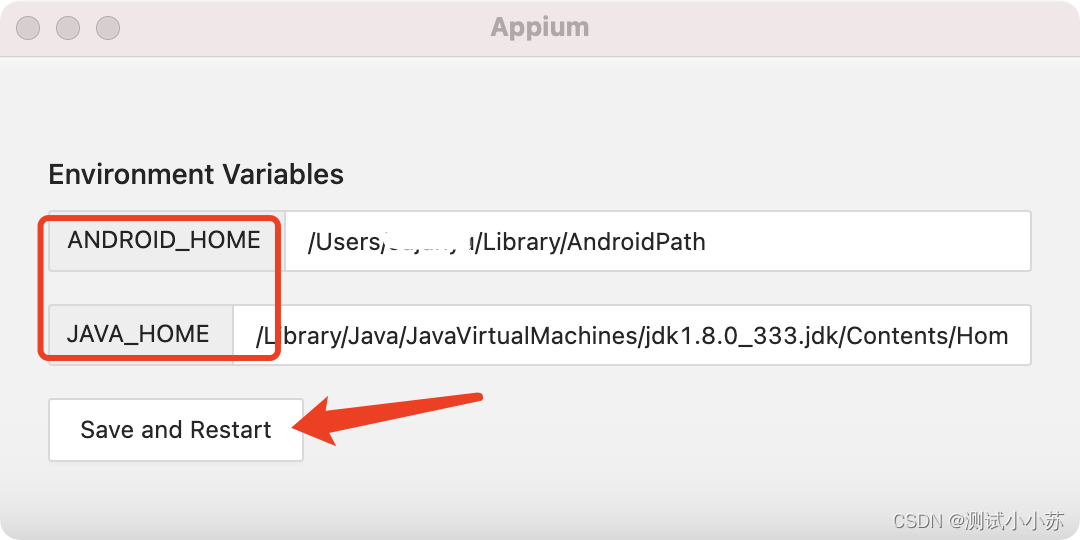Edit the ANDROID_HOME path field

tap(658, 241)
